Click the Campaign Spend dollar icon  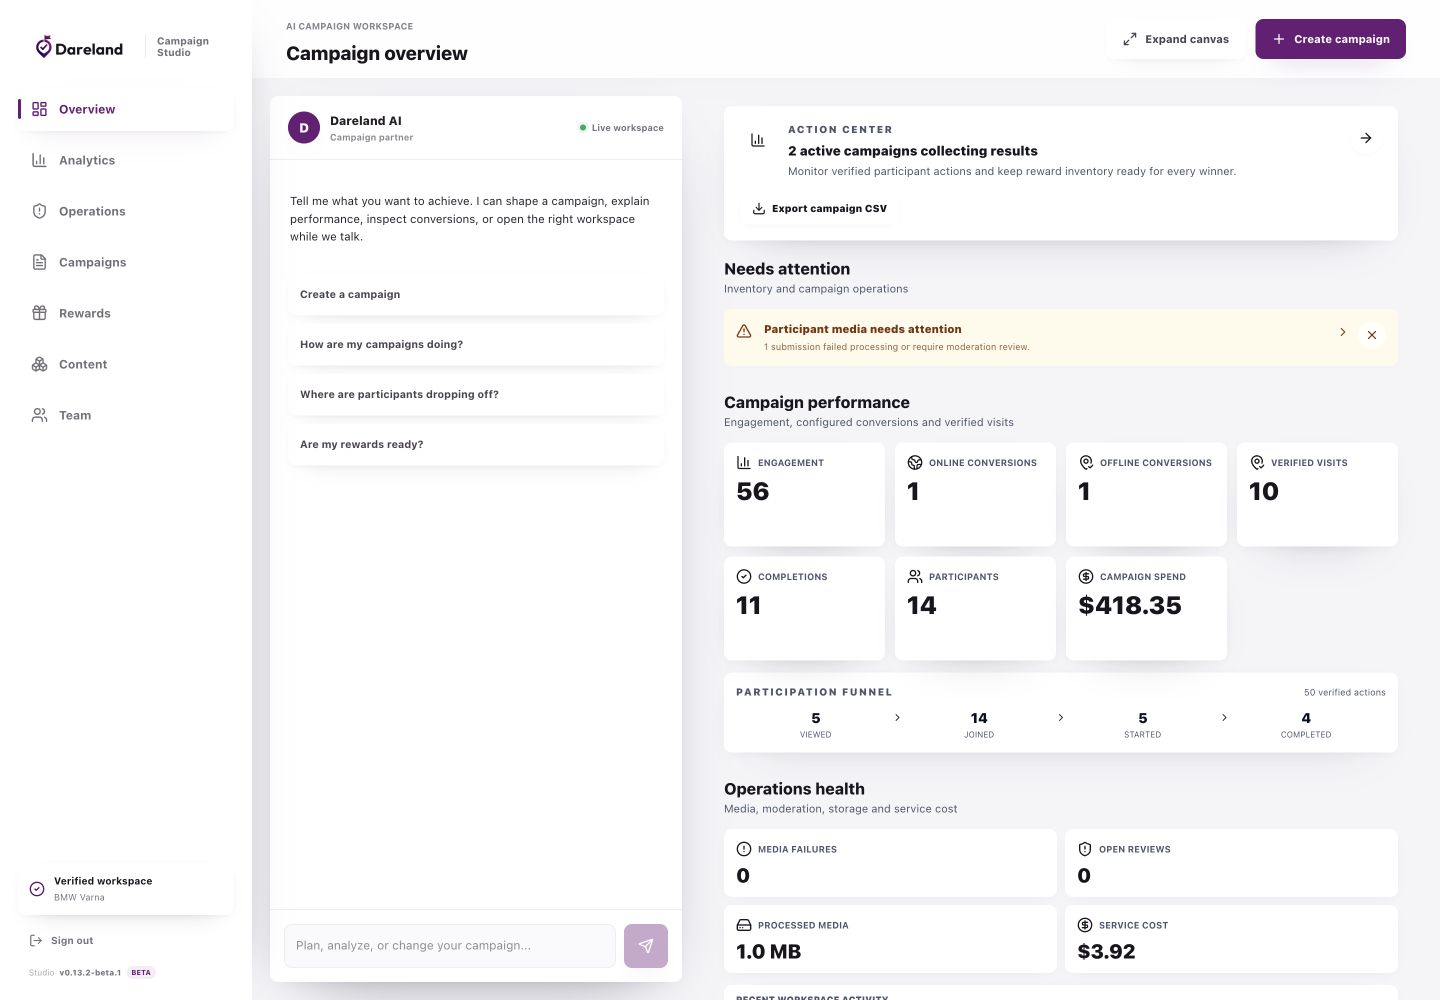pos(1086,576)
